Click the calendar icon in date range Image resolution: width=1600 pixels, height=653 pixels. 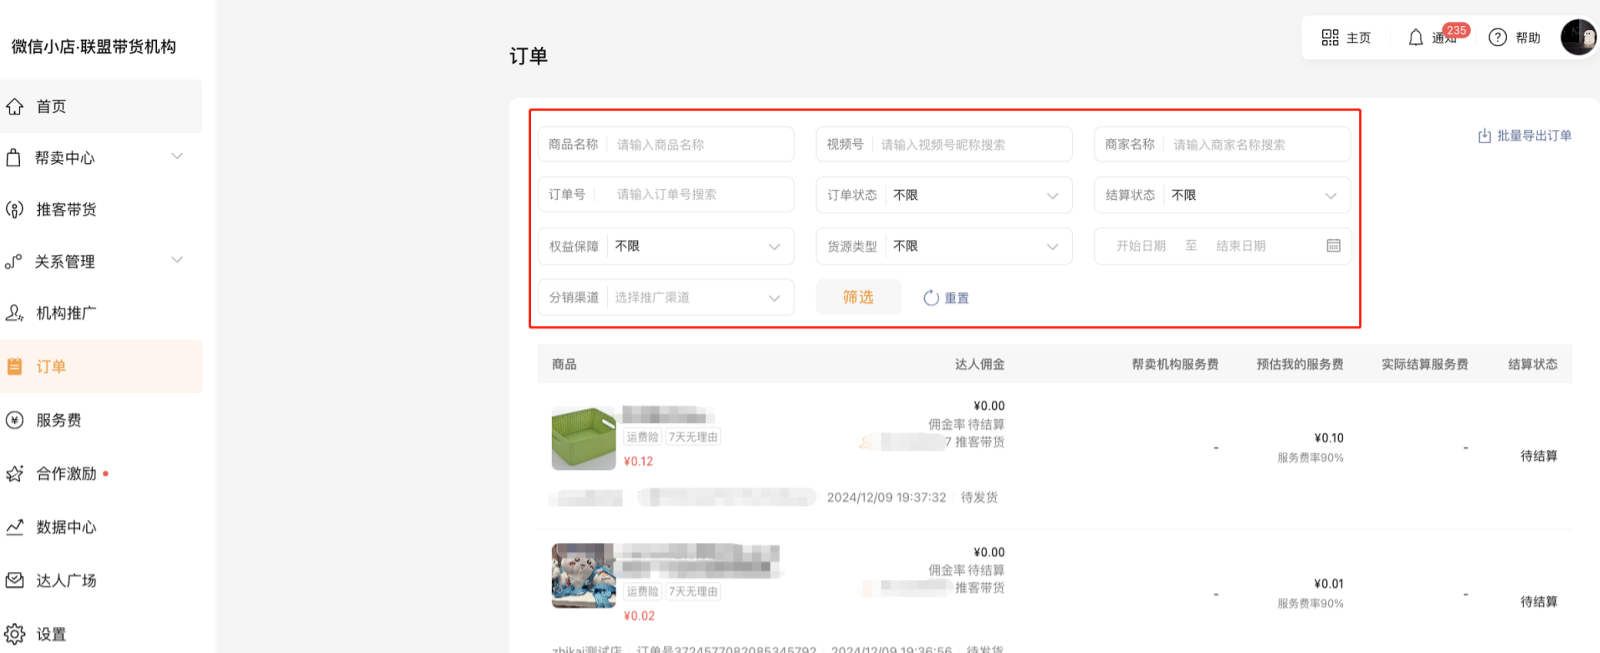pos(1333,246)
